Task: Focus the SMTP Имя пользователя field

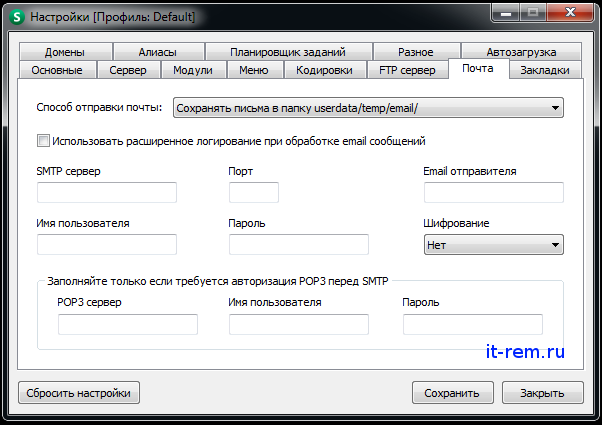Action: click(x=107, y=244)
